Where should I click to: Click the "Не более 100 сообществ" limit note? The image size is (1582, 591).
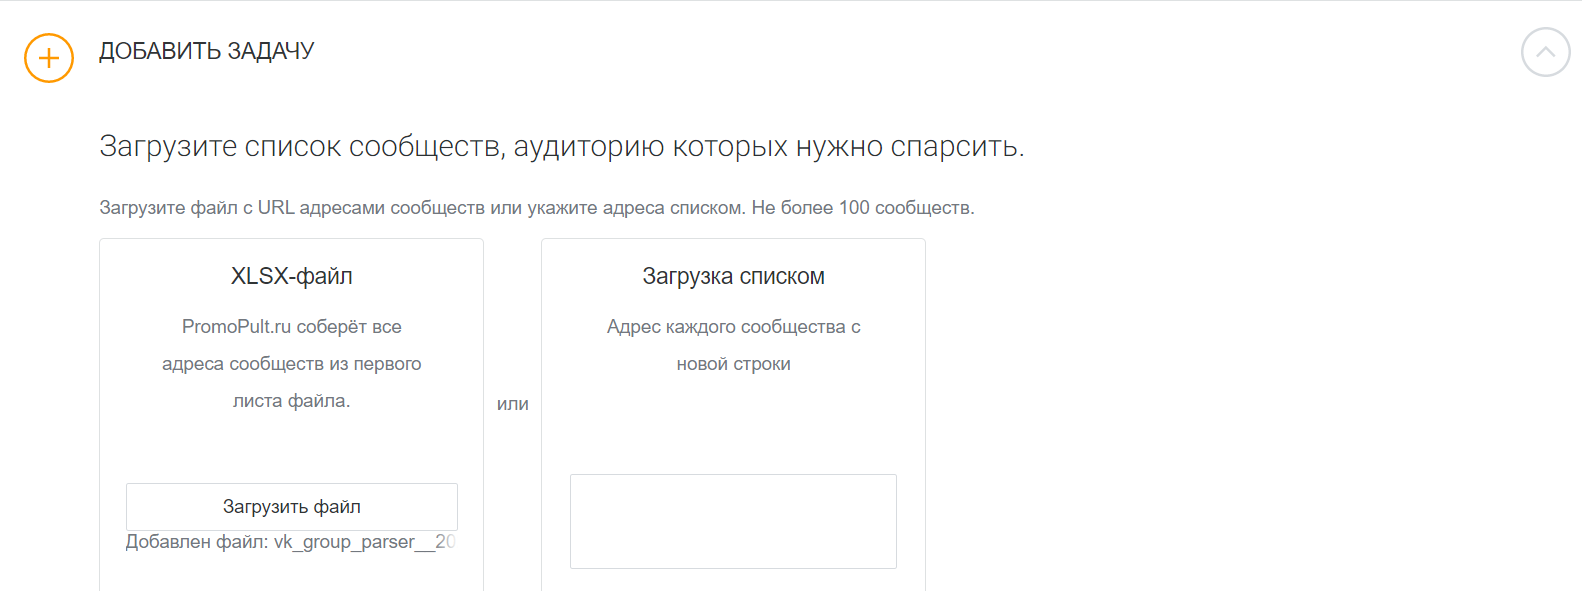pos(863,208)
